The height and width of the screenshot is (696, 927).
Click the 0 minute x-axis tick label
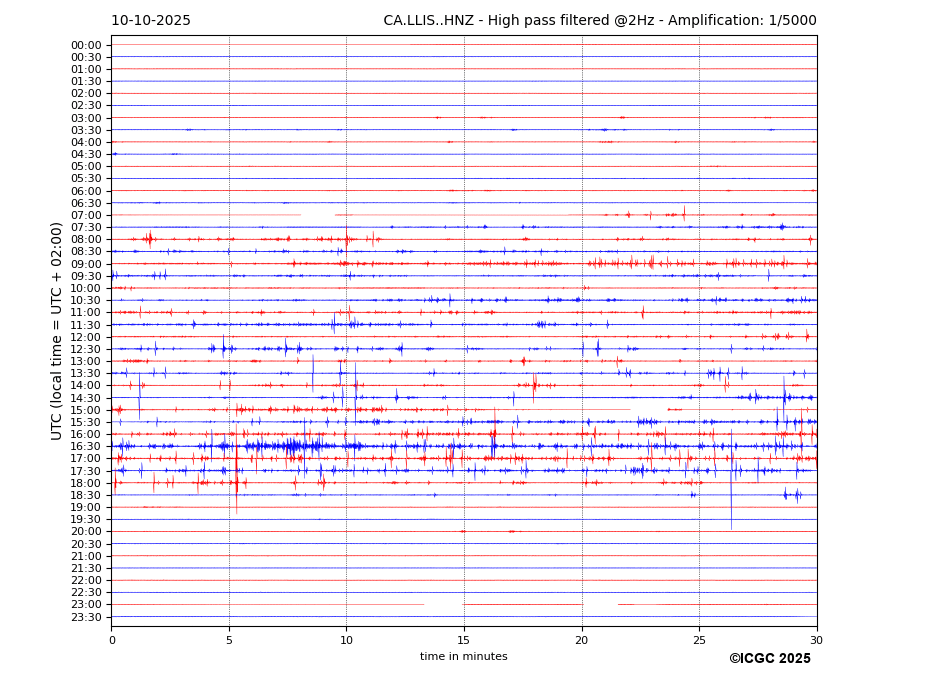click(x=112, y=640)
